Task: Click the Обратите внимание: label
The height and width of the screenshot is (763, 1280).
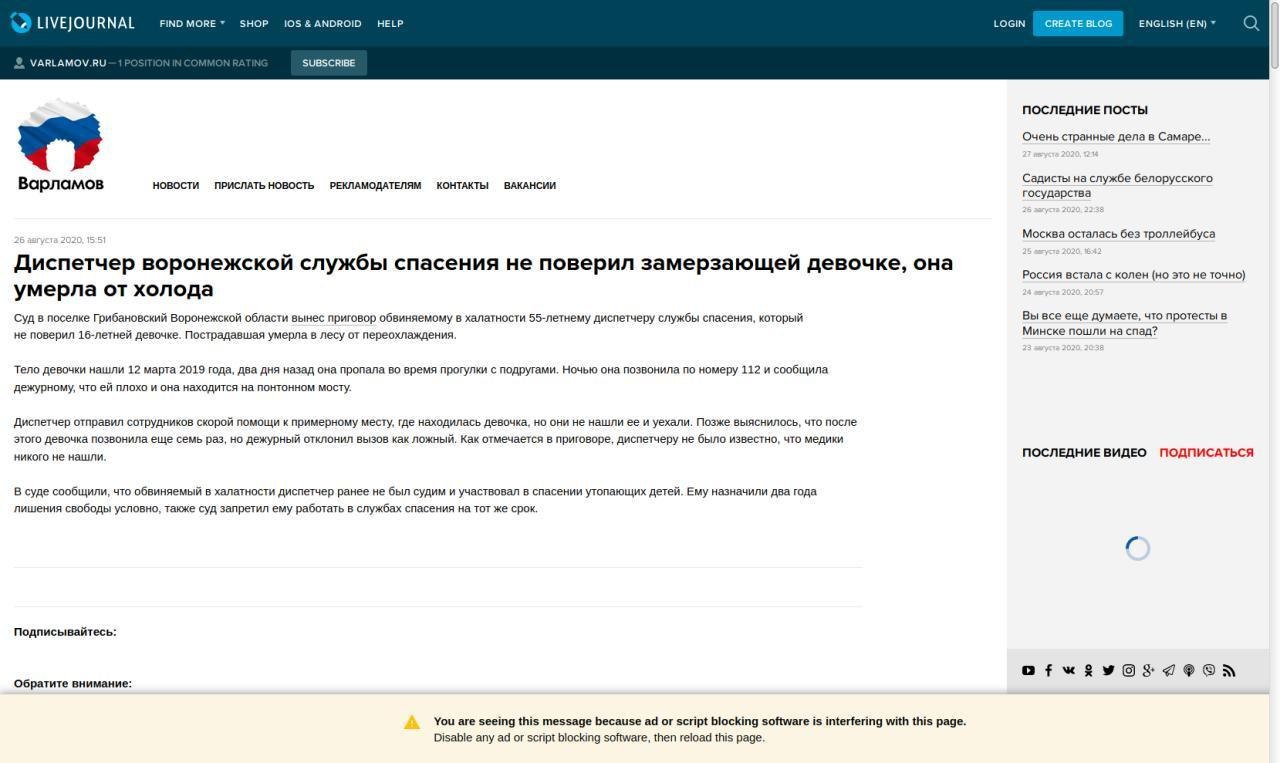Action: pyautogui.click(x=73, y=684)
